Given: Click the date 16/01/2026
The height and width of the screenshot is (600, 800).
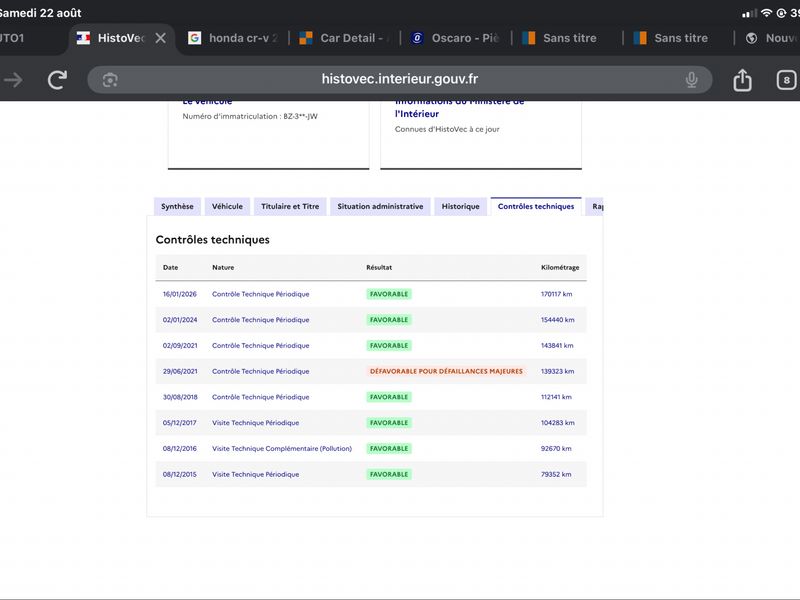Looking at the screenshot, I should [180, 294].
